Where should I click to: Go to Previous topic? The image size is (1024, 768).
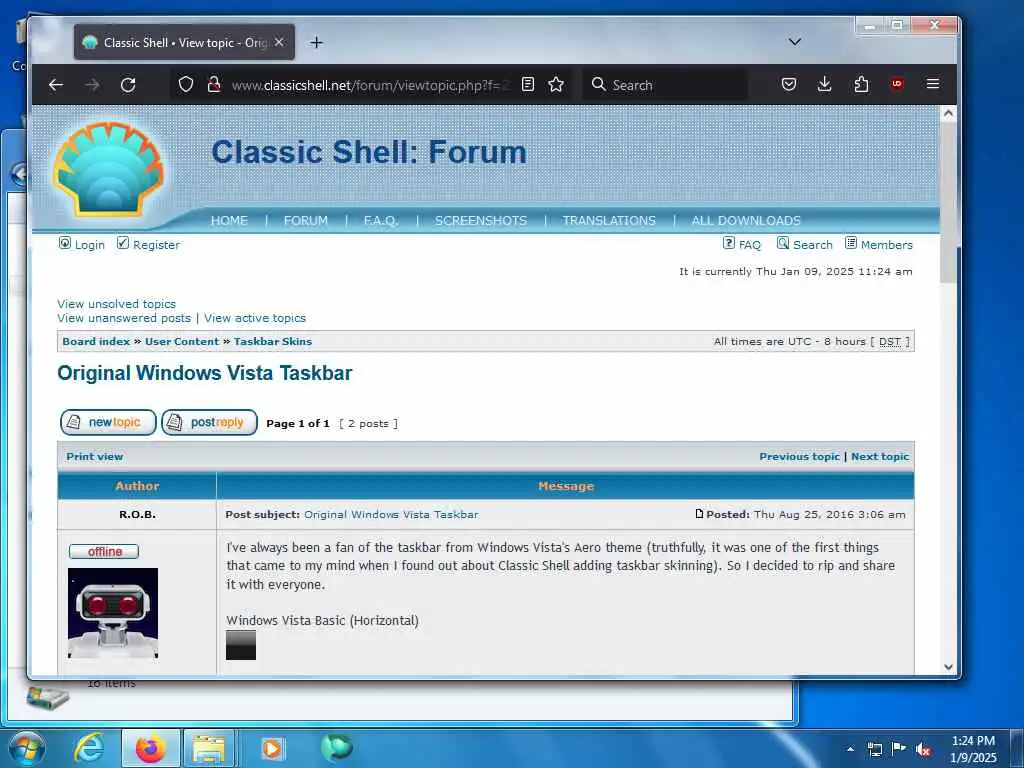[799, 456]
